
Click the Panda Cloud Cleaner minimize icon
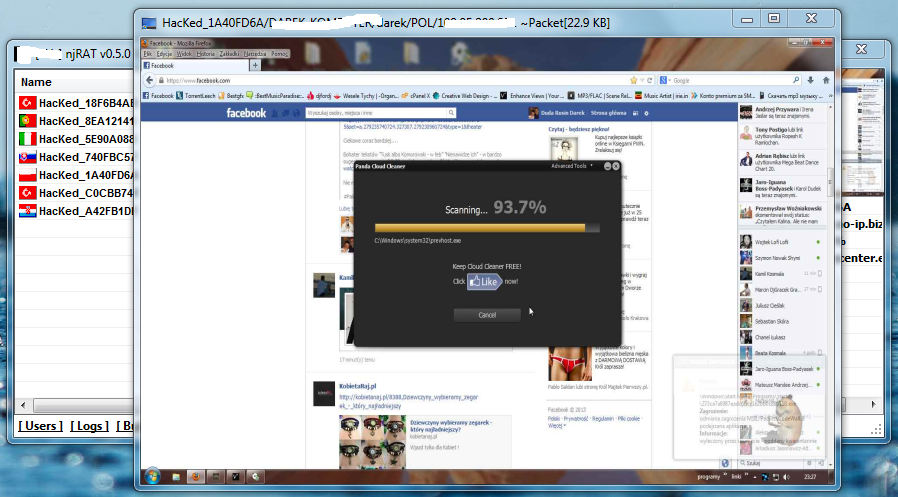[x=608, y=166]
